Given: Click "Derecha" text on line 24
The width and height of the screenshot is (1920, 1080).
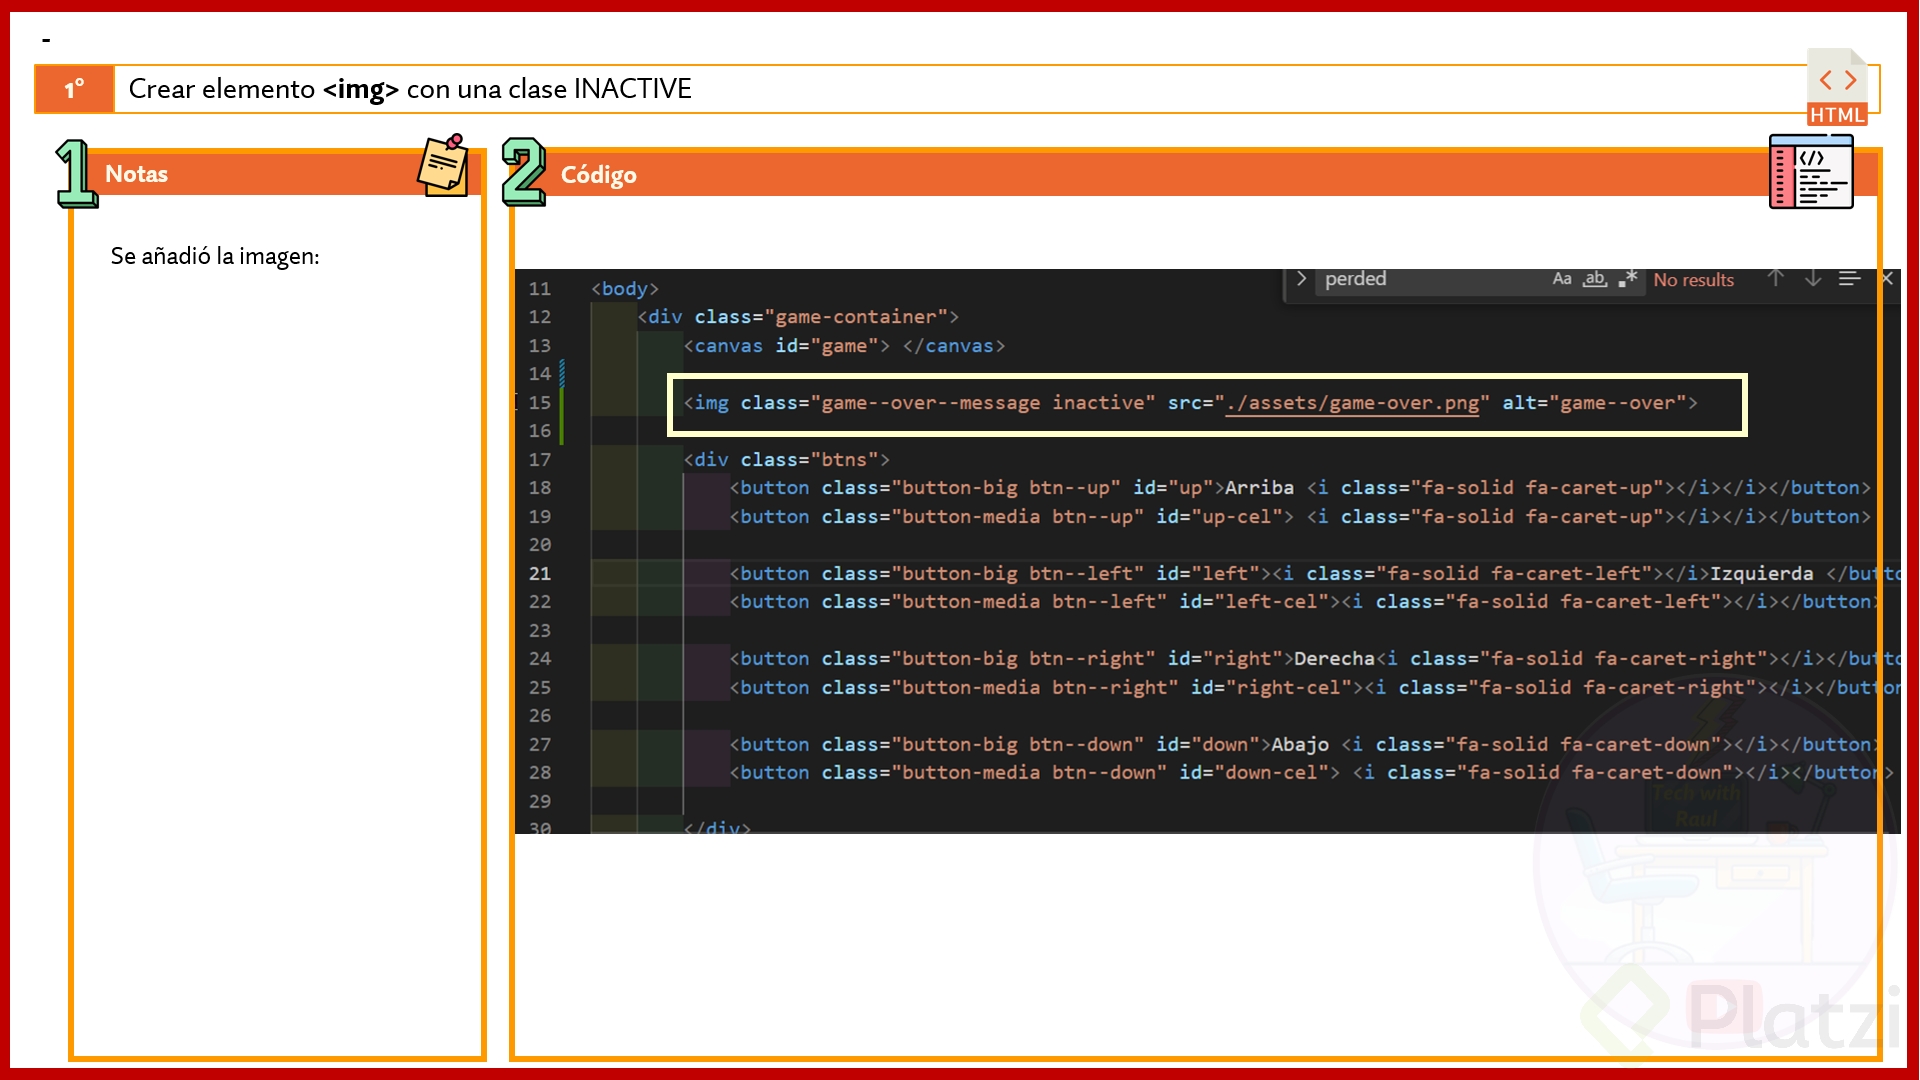Looking at the screenshot, I should click(1335, 659).
